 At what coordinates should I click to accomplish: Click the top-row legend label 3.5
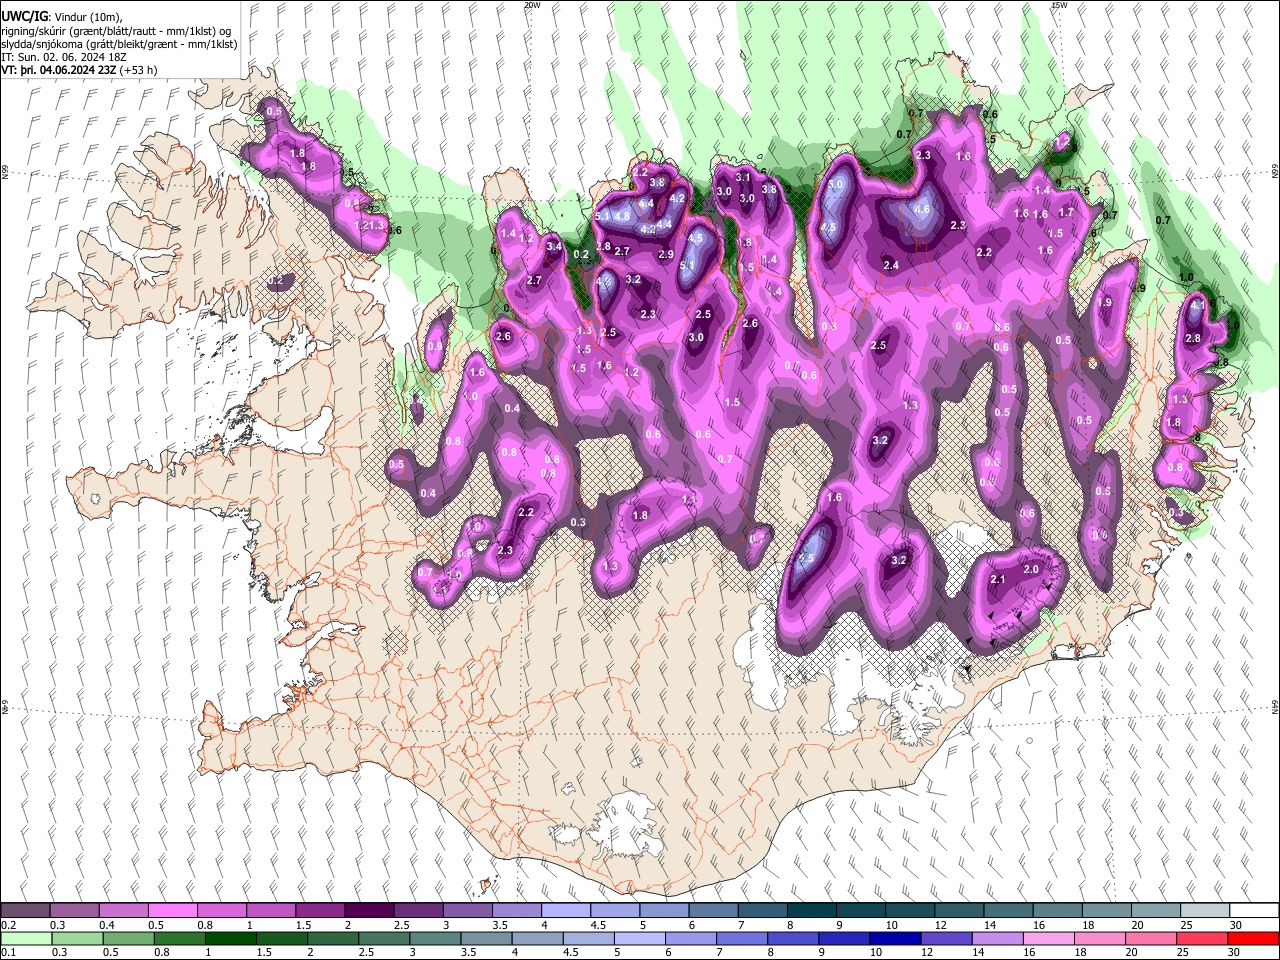click(x=500, y=925)
